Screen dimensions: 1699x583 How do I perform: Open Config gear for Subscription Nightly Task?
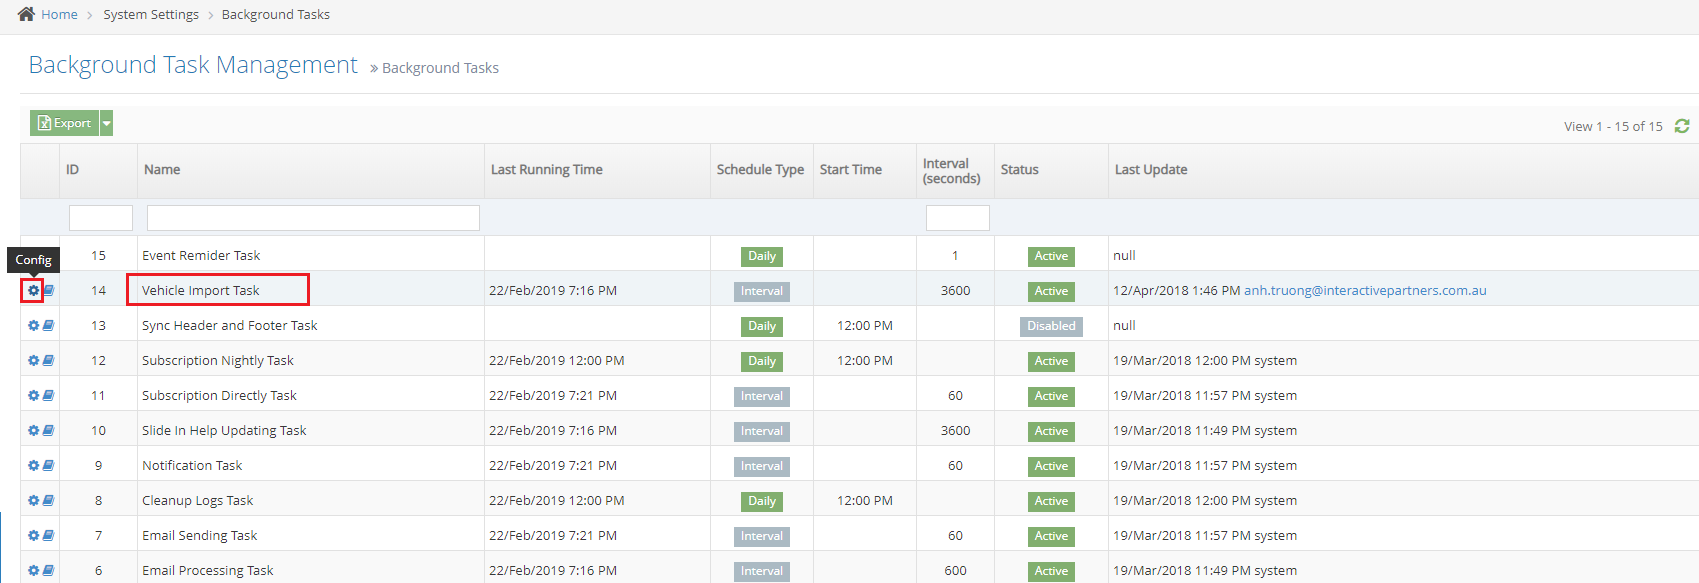pyautogui.click(x=33, y=361)
